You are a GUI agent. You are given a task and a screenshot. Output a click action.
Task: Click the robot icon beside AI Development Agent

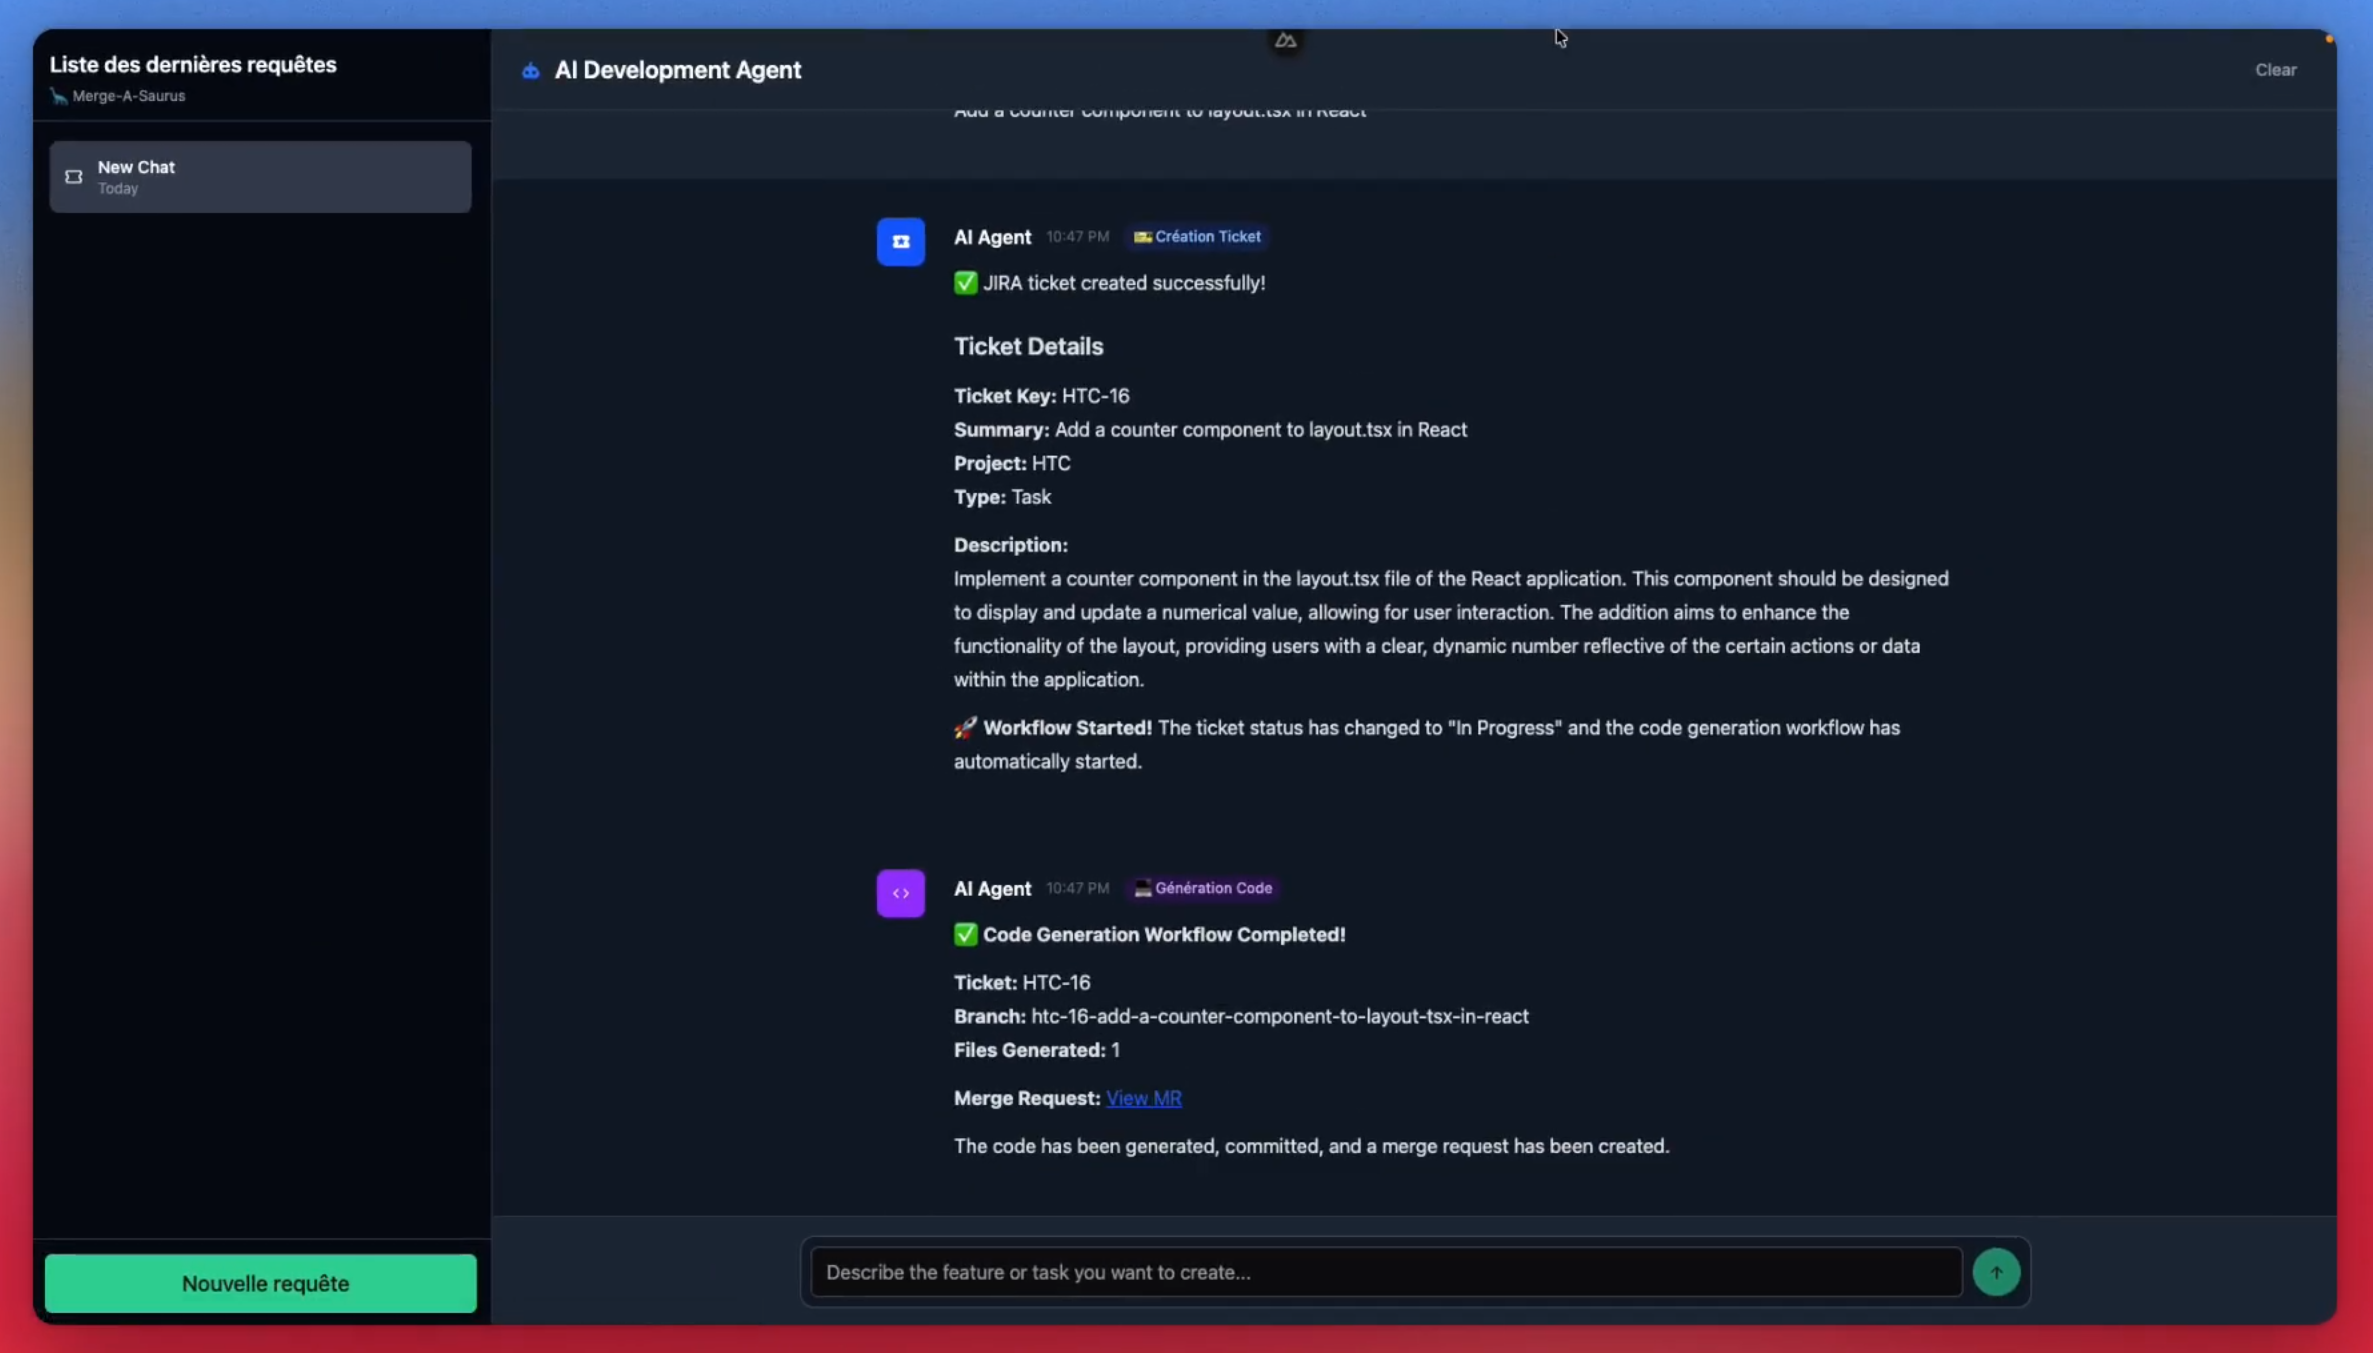pyautogui.click(x=530, y=70)
